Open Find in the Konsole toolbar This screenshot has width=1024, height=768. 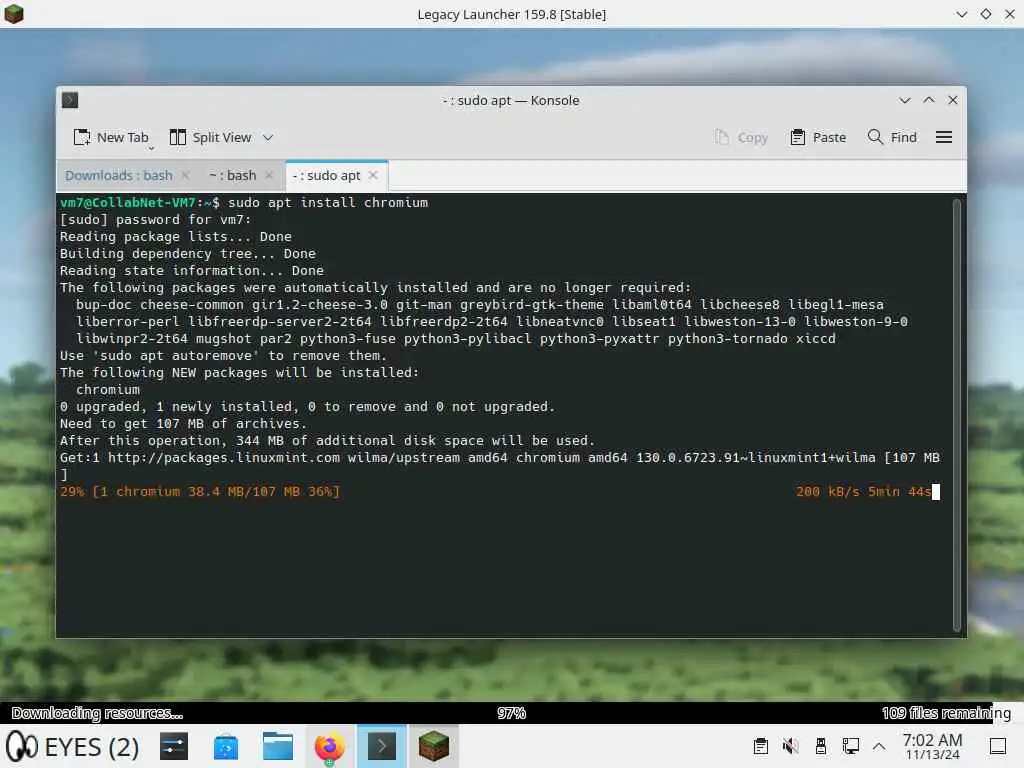pyautogui.click(x=892, y=137)
